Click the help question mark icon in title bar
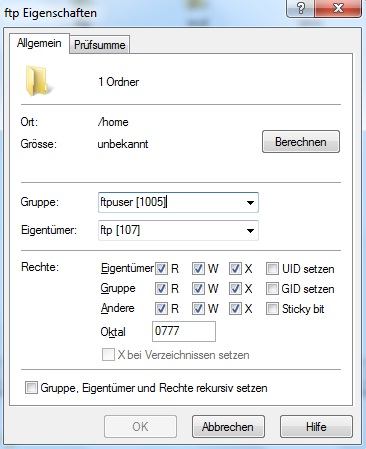Screen dimensions: 366x449 click(301, 8)
